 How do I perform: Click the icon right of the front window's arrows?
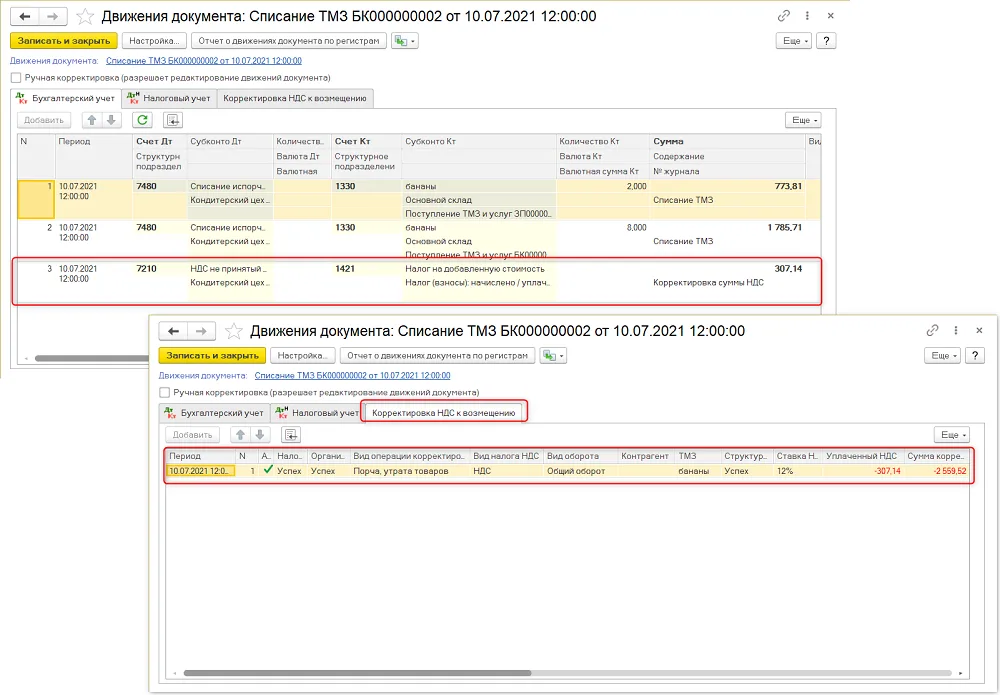click(291, 435)
